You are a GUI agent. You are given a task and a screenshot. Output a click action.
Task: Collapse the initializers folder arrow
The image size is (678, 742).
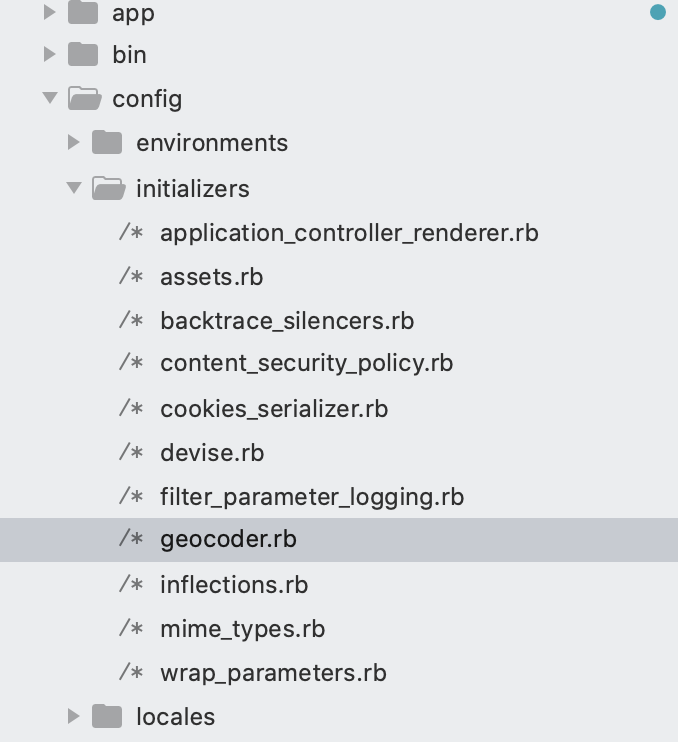[x=73, y=188]
